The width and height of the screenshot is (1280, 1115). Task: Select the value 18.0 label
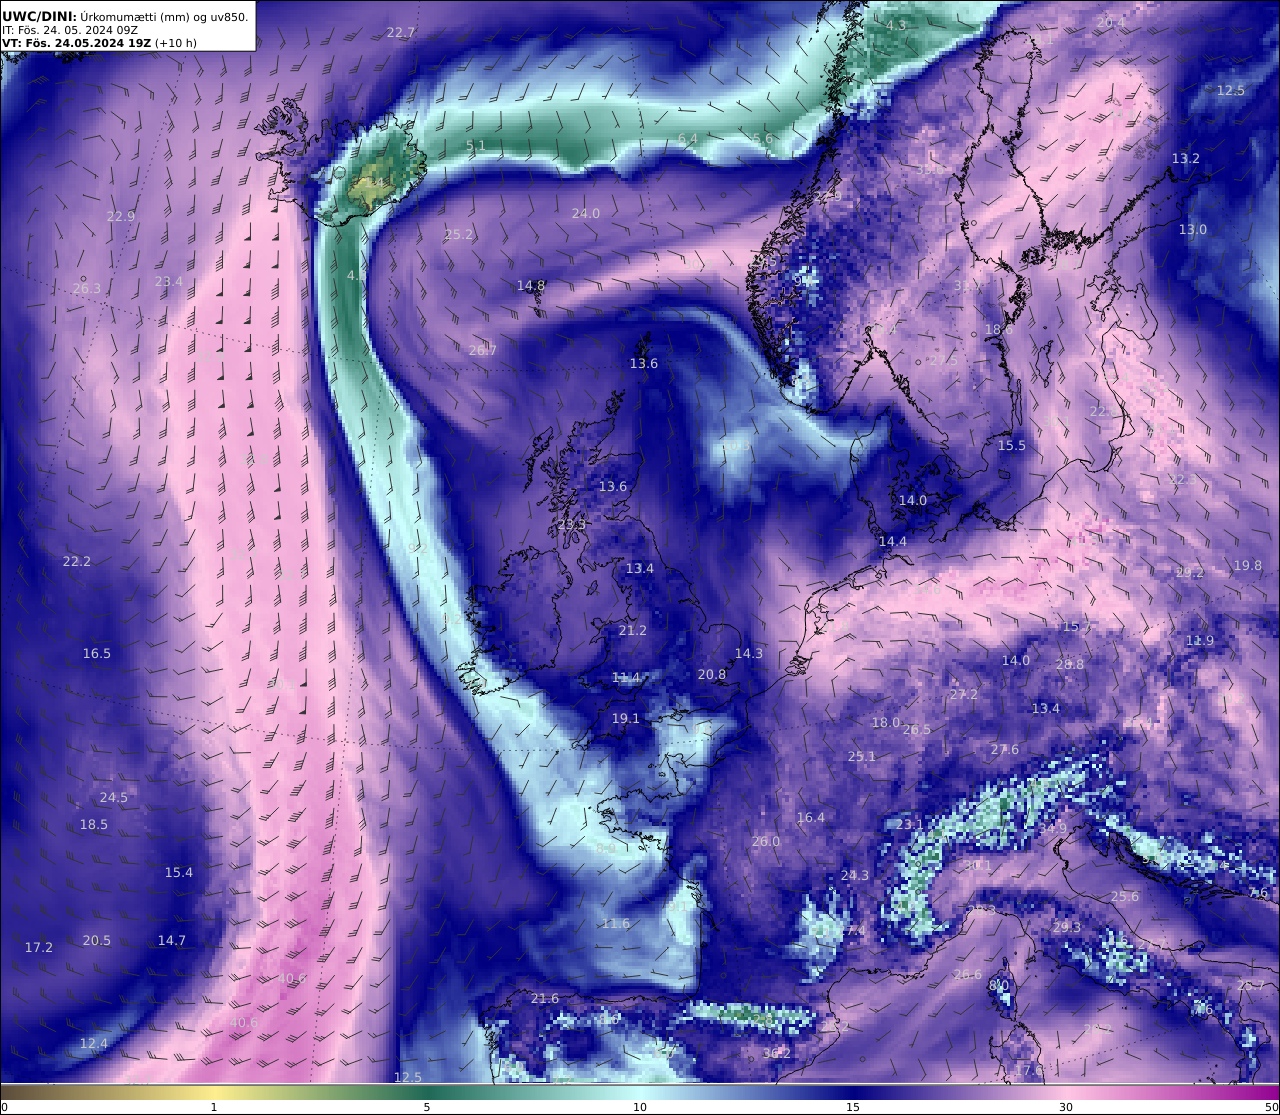886,722
